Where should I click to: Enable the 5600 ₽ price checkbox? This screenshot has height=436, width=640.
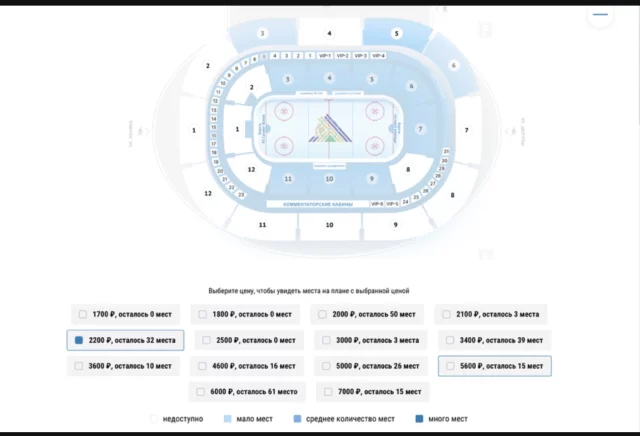[x=450, y=366]
